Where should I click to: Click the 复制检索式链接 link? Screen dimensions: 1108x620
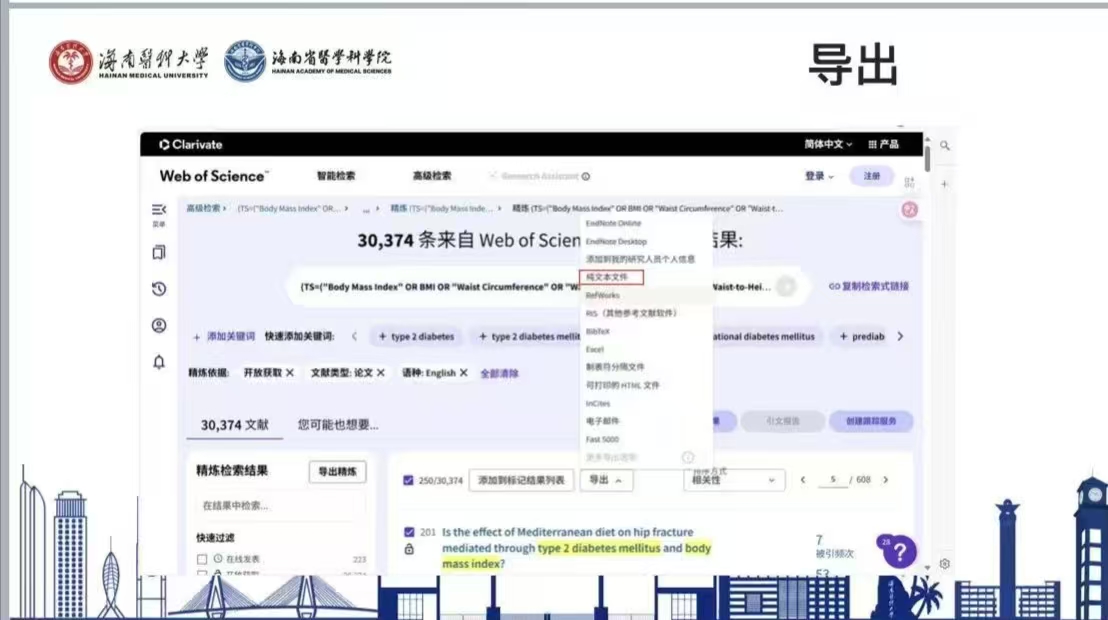click(x=869, y=286)
